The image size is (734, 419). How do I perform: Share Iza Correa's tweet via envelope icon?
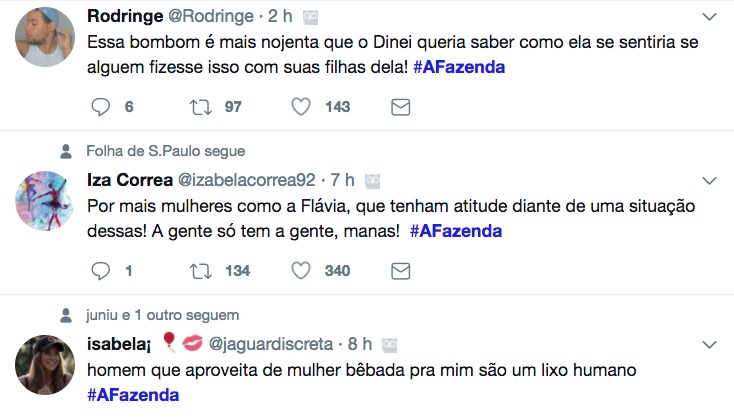399,271
